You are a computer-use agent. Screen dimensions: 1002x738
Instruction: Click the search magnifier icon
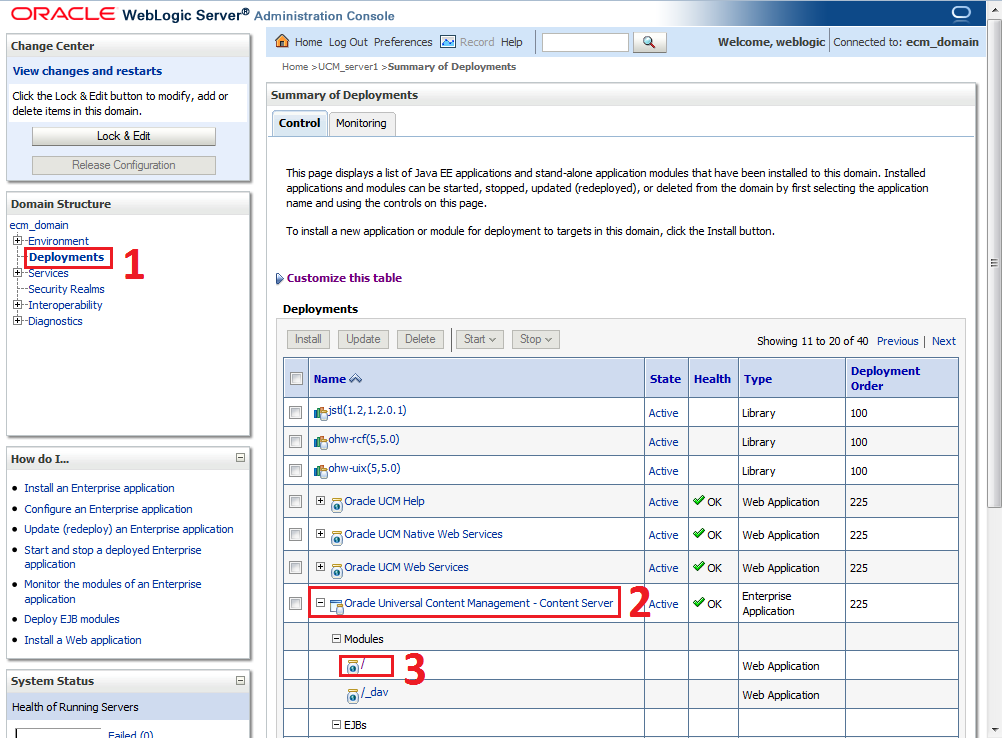651,42
